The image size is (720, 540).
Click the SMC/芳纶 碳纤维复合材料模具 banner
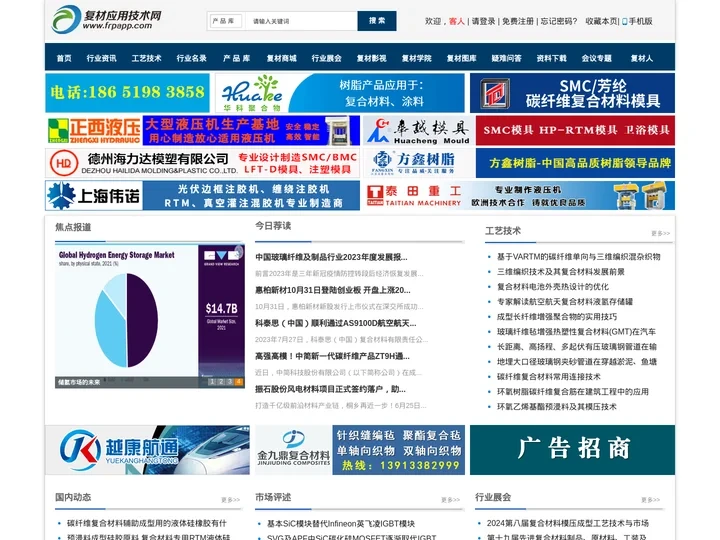(573, 93)
